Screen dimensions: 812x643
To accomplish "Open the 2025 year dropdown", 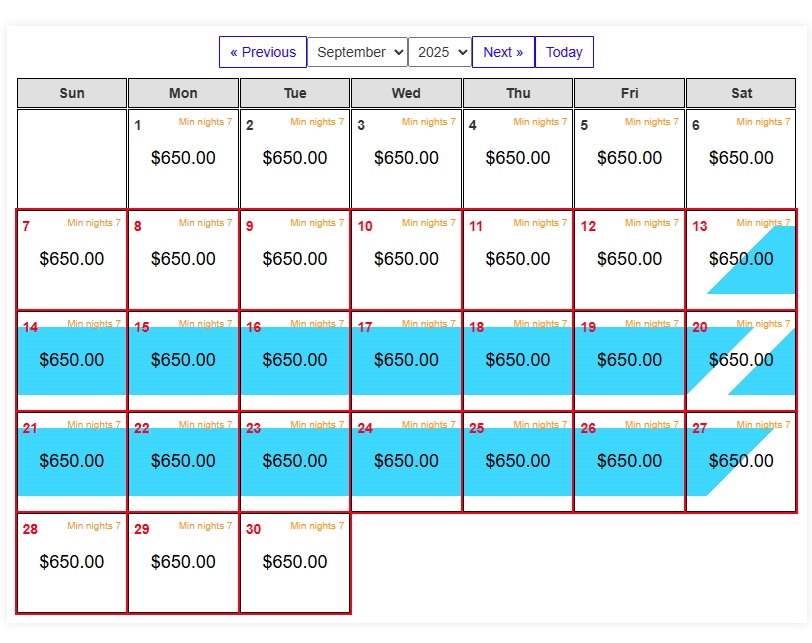I will (x=439, y=52).
